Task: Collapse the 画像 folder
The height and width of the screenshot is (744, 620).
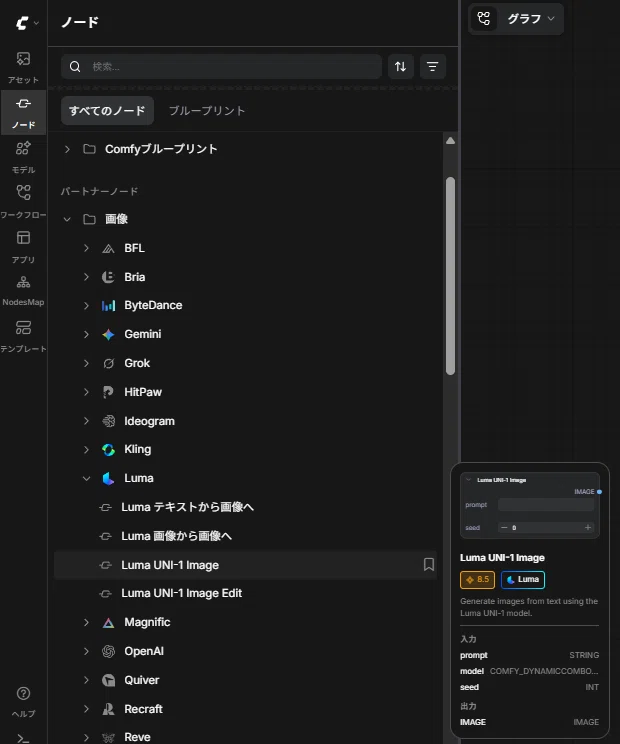Action: 67,219
